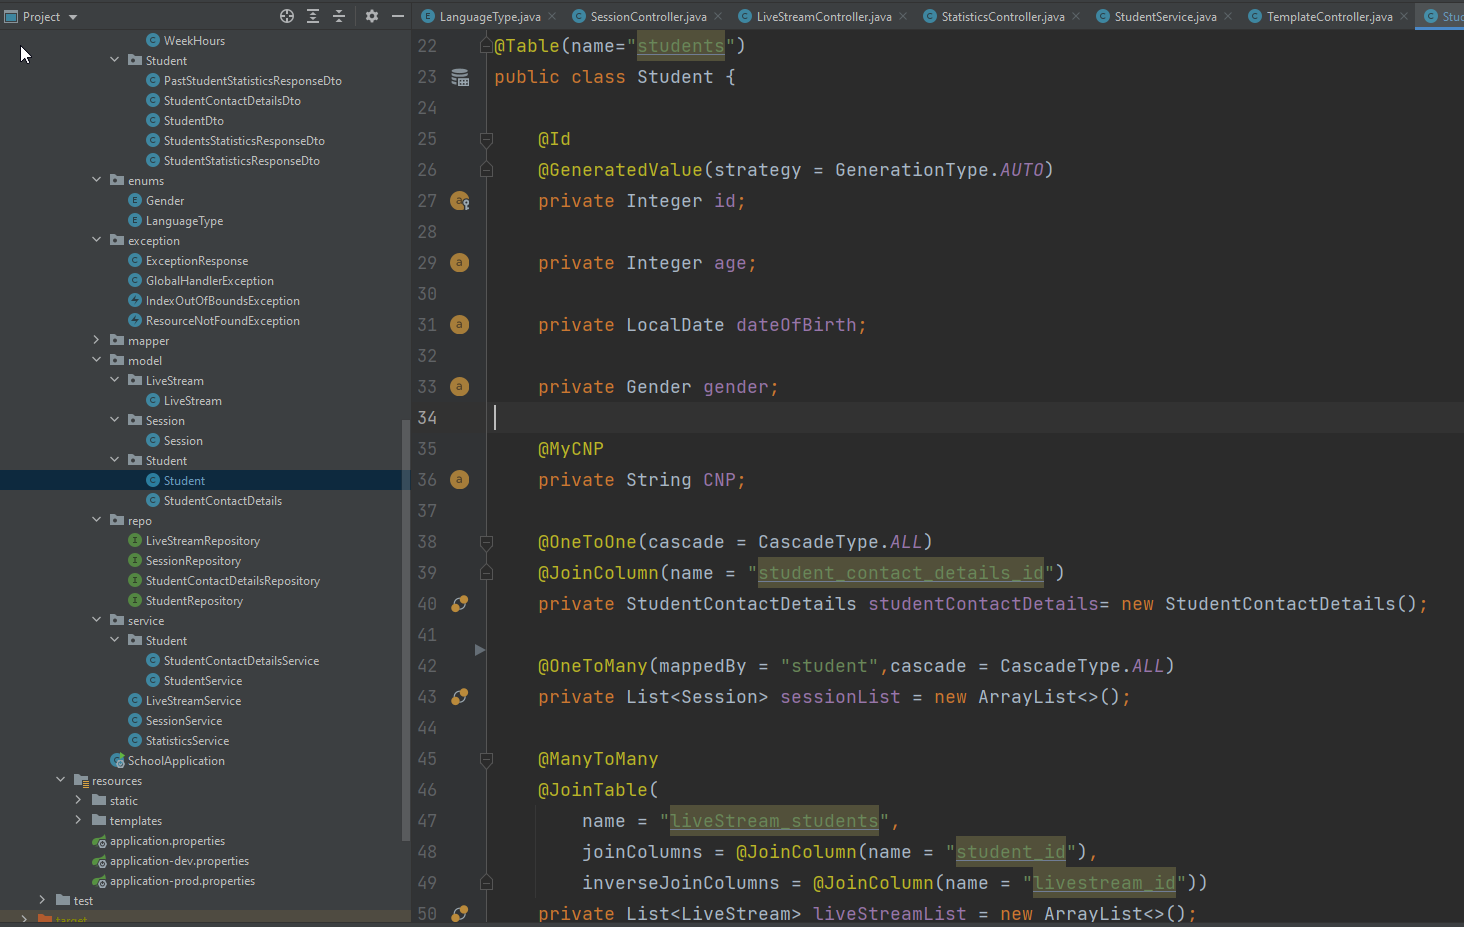This screenshot has width=1464, height=927.
Task: Open application-dev.properties file
Action: click(x=179, y=860)
